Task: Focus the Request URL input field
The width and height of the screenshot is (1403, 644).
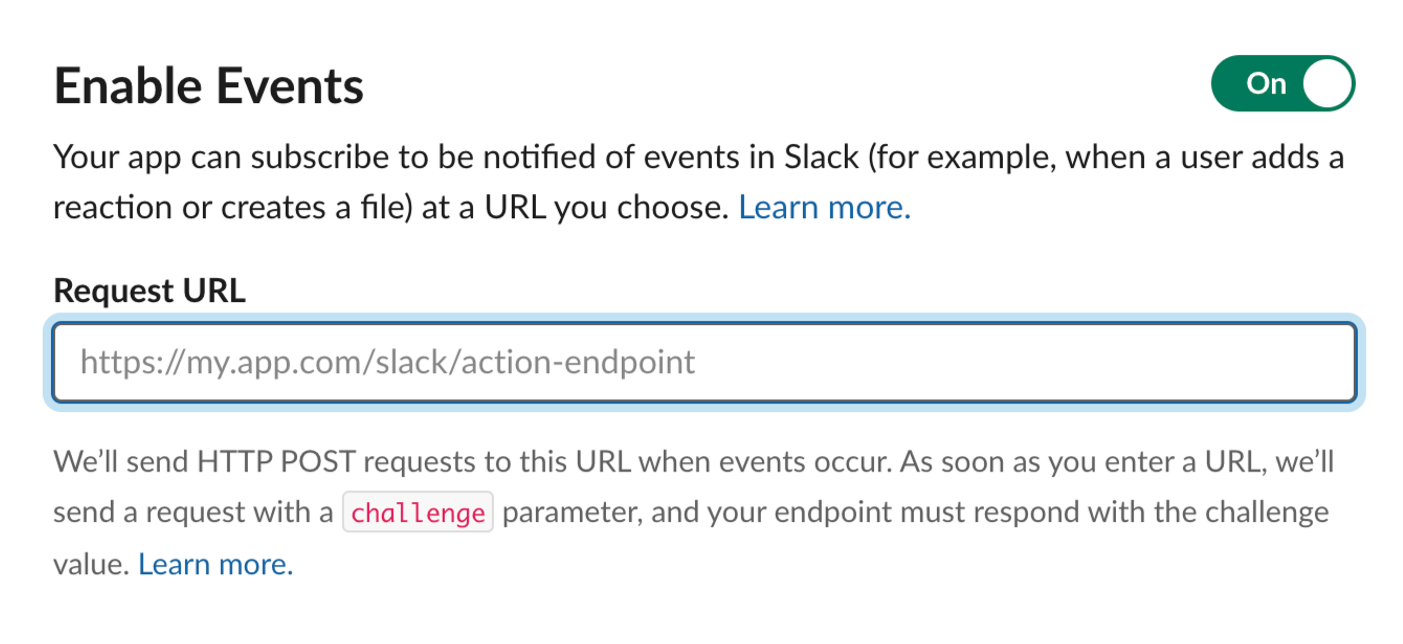Action: (x=704, y=362)
